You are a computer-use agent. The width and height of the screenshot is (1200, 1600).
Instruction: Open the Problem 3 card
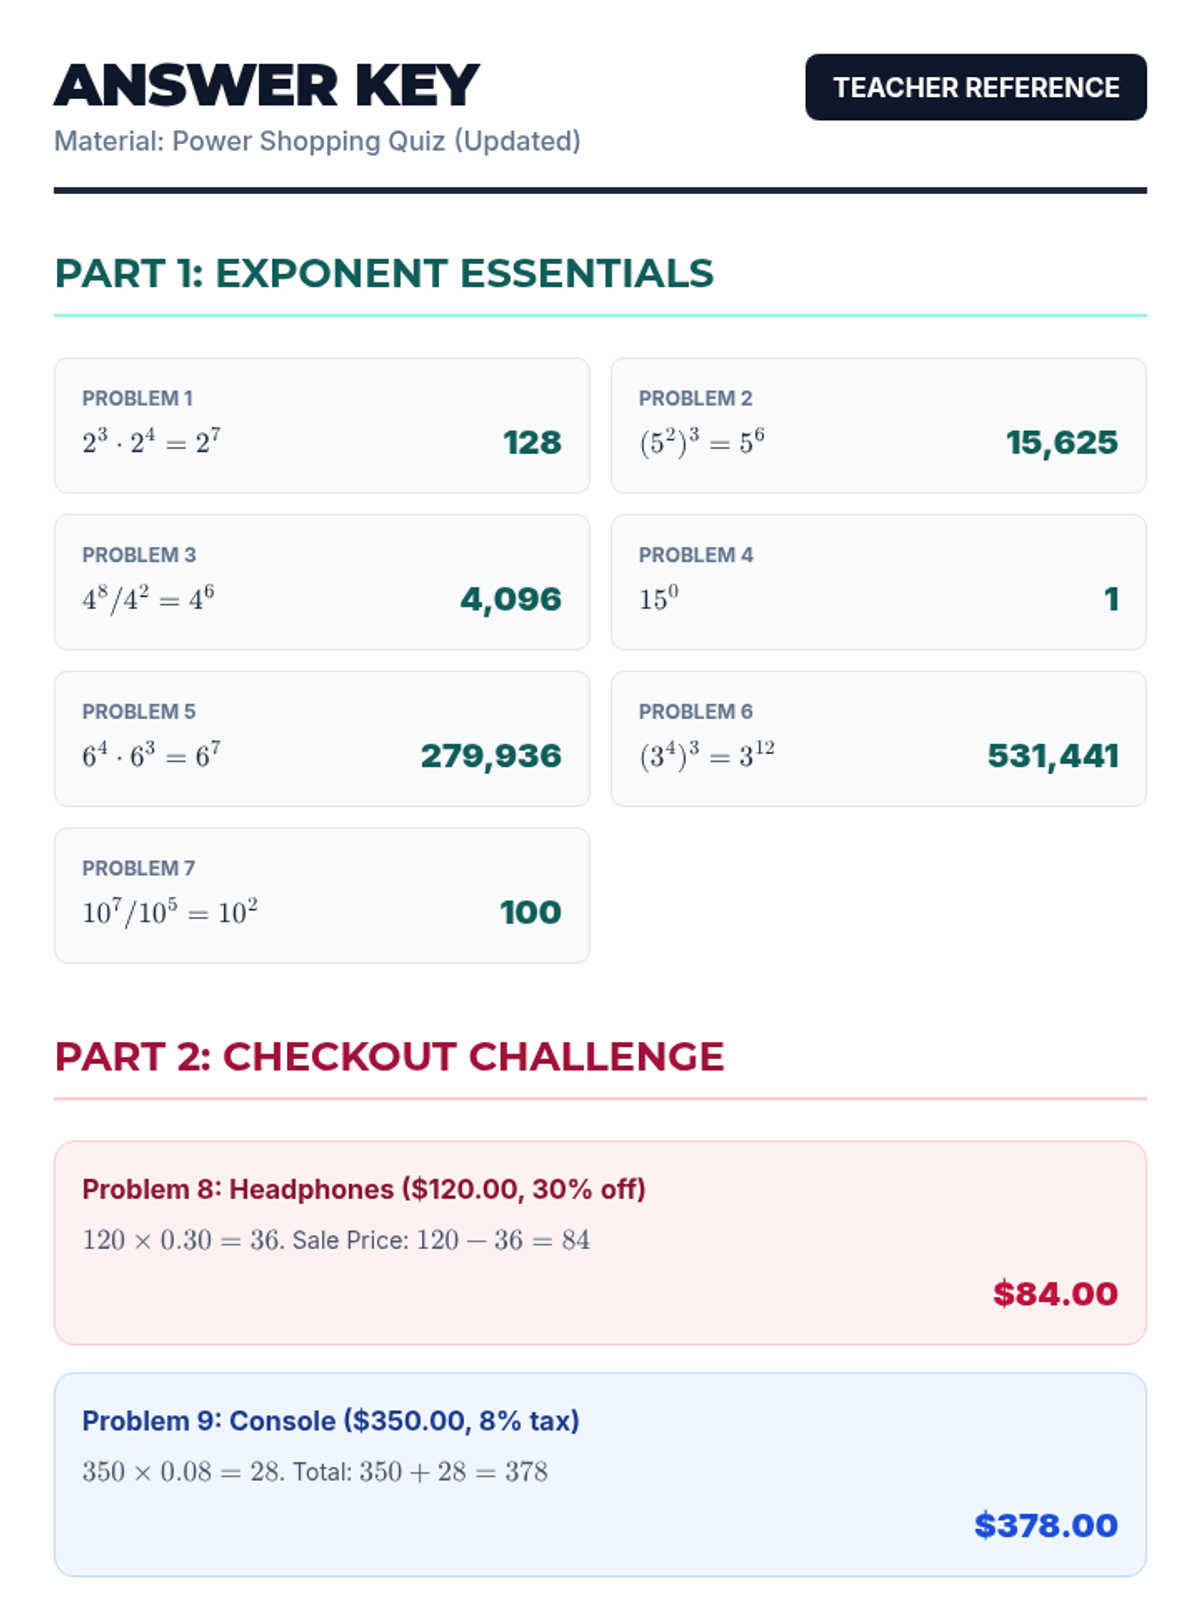pyautogui.click(x=321, y=582)
